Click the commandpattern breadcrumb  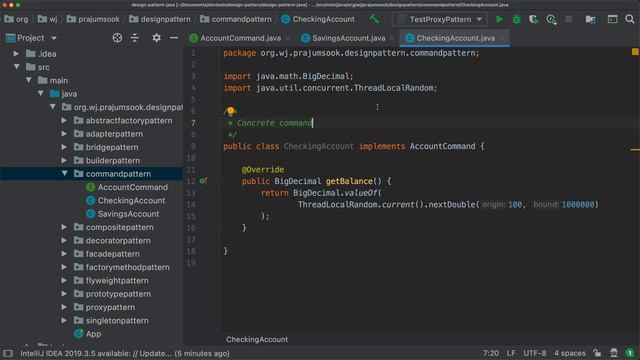pyautogui.click(x=236, y=19)
